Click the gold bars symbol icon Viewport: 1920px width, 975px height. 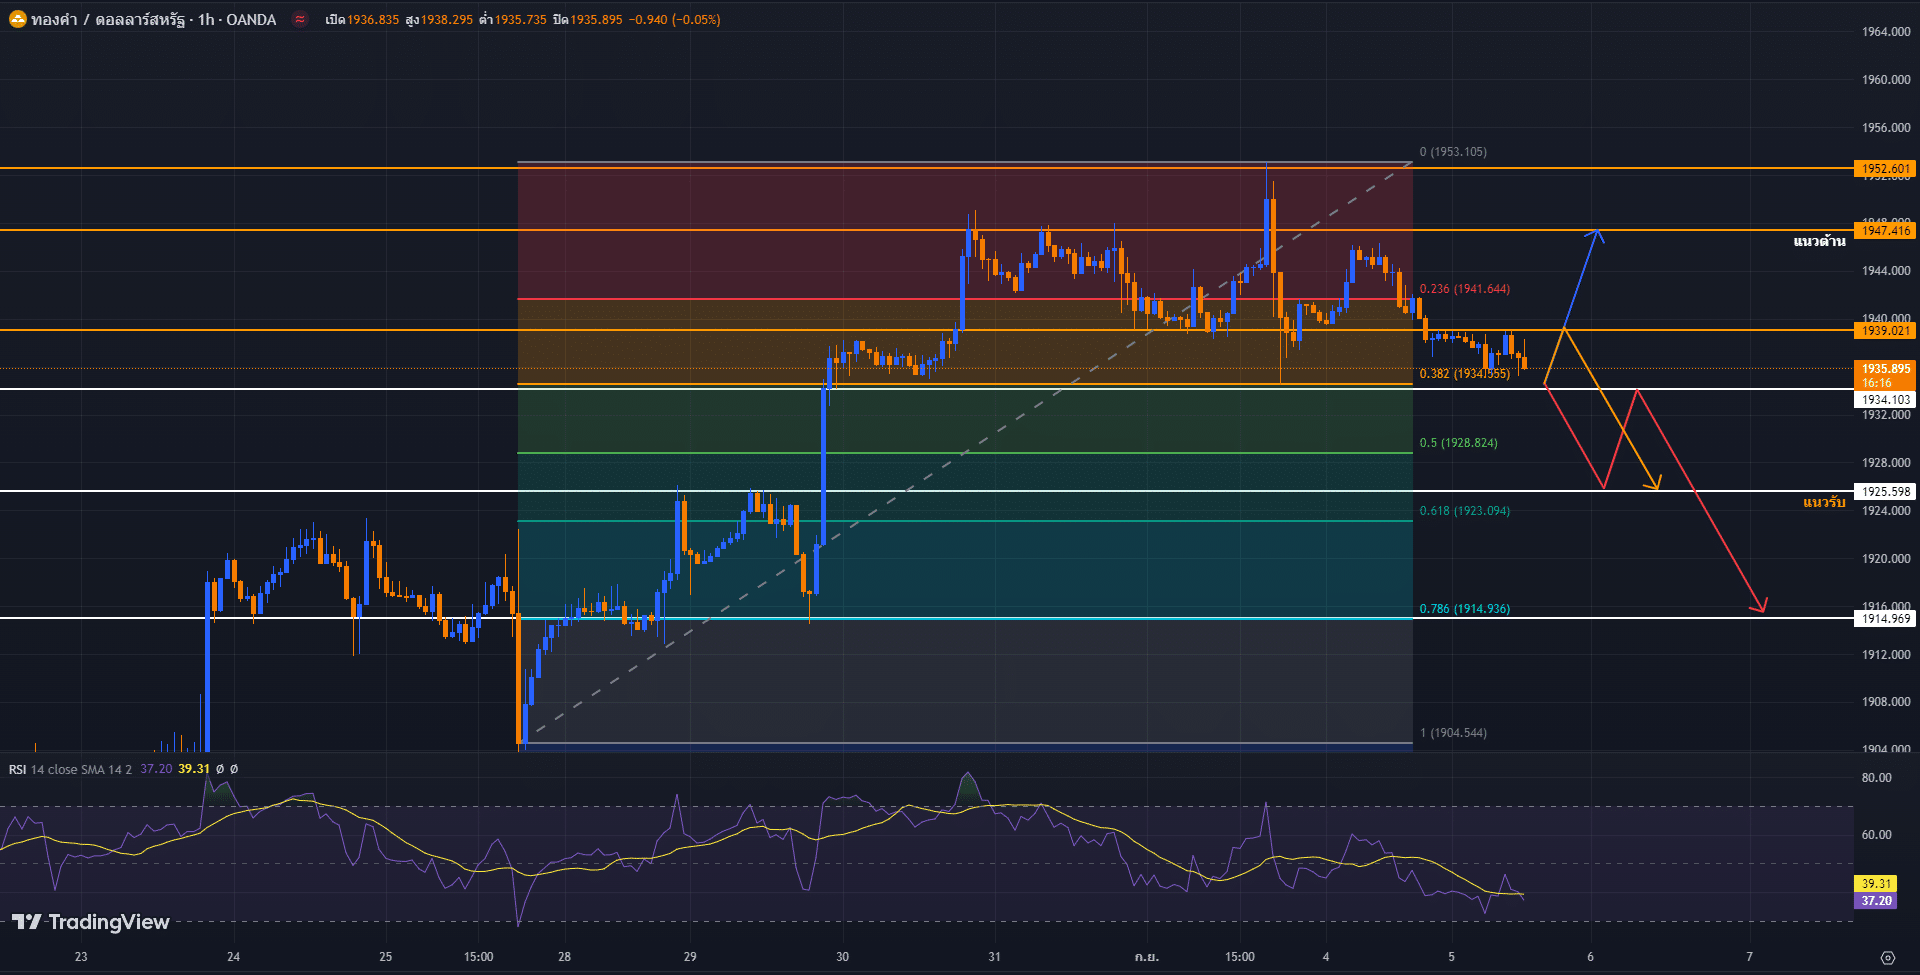pyautogui.click(x=17, y=19)
